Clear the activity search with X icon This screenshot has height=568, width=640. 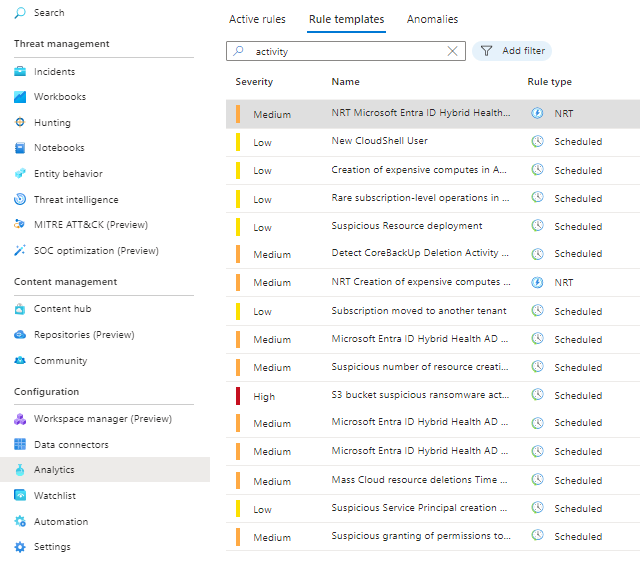click(452, 51)
